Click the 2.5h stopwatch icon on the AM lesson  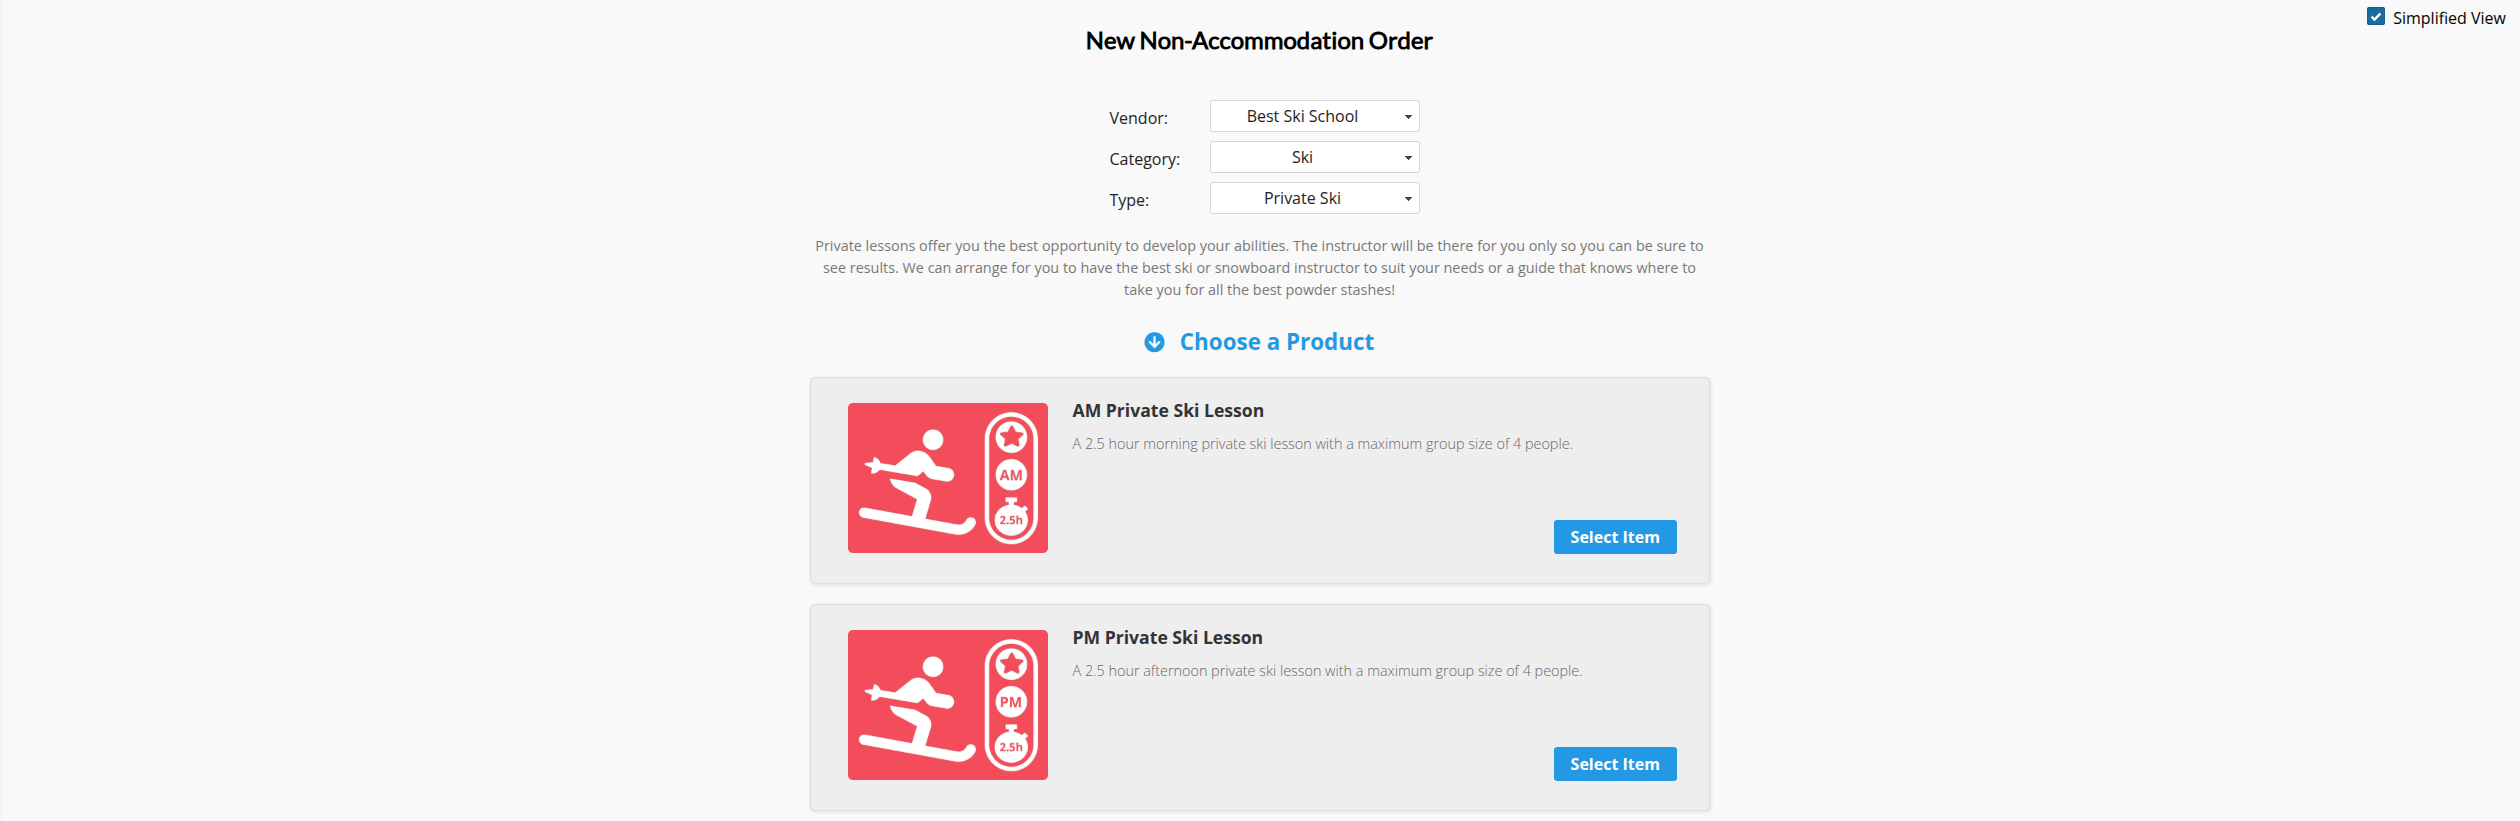point(1011,518)
